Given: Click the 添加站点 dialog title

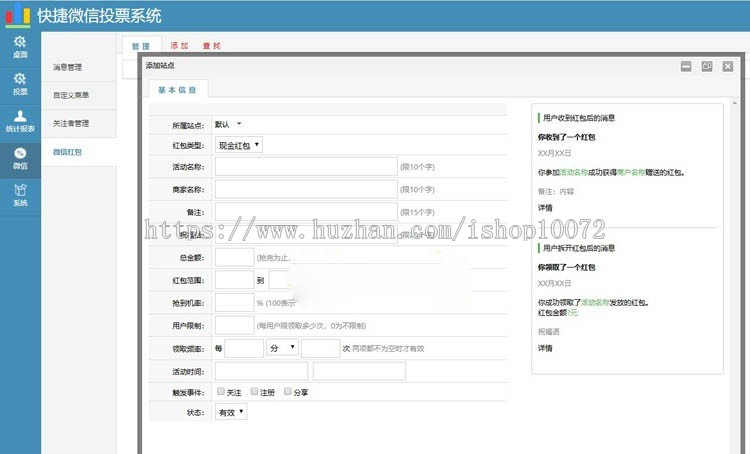Looking at the screenshot, I should click(160, 66).
